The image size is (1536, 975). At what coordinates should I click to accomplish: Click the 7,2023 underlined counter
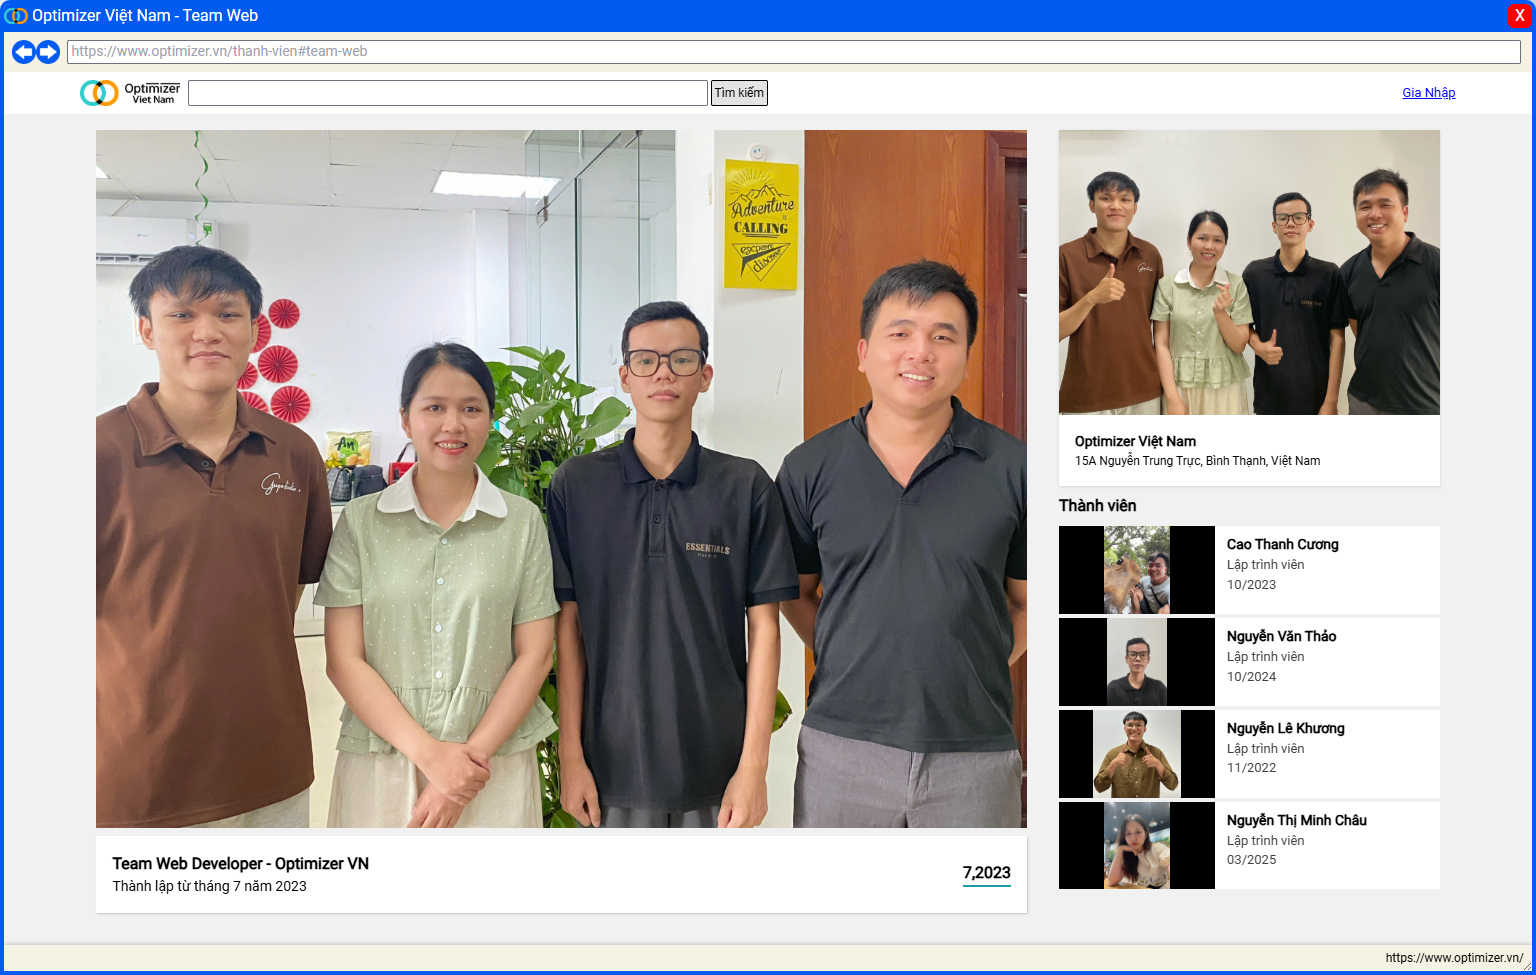coord(986,873)
